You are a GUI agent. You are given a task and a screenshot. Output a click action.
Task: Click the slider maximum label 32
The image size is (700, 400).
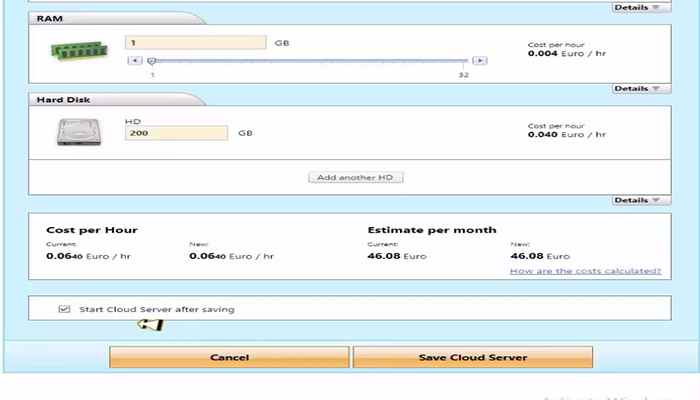pos(464,75)
